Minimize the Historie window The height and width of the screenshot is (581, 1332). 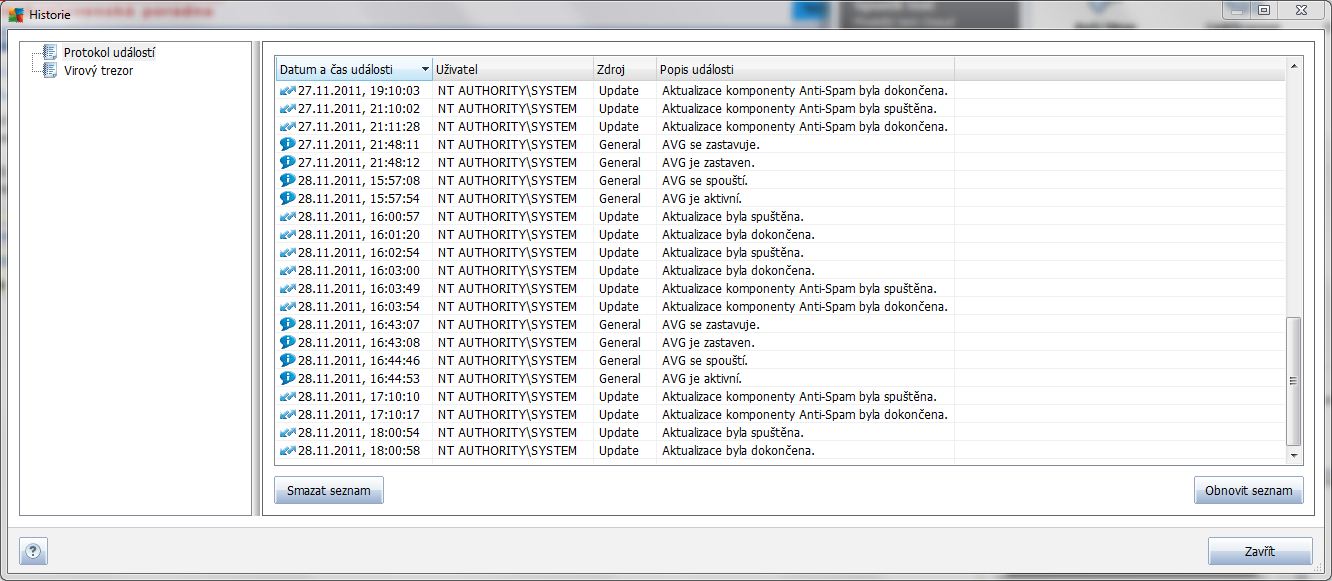[x=1237, y=9]
